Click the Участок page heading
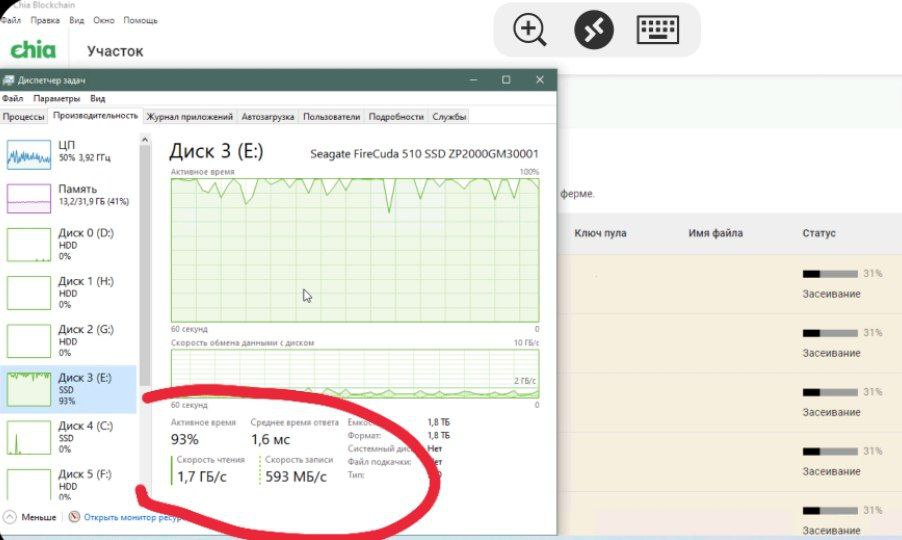902x540 pixels. (115, 51)
